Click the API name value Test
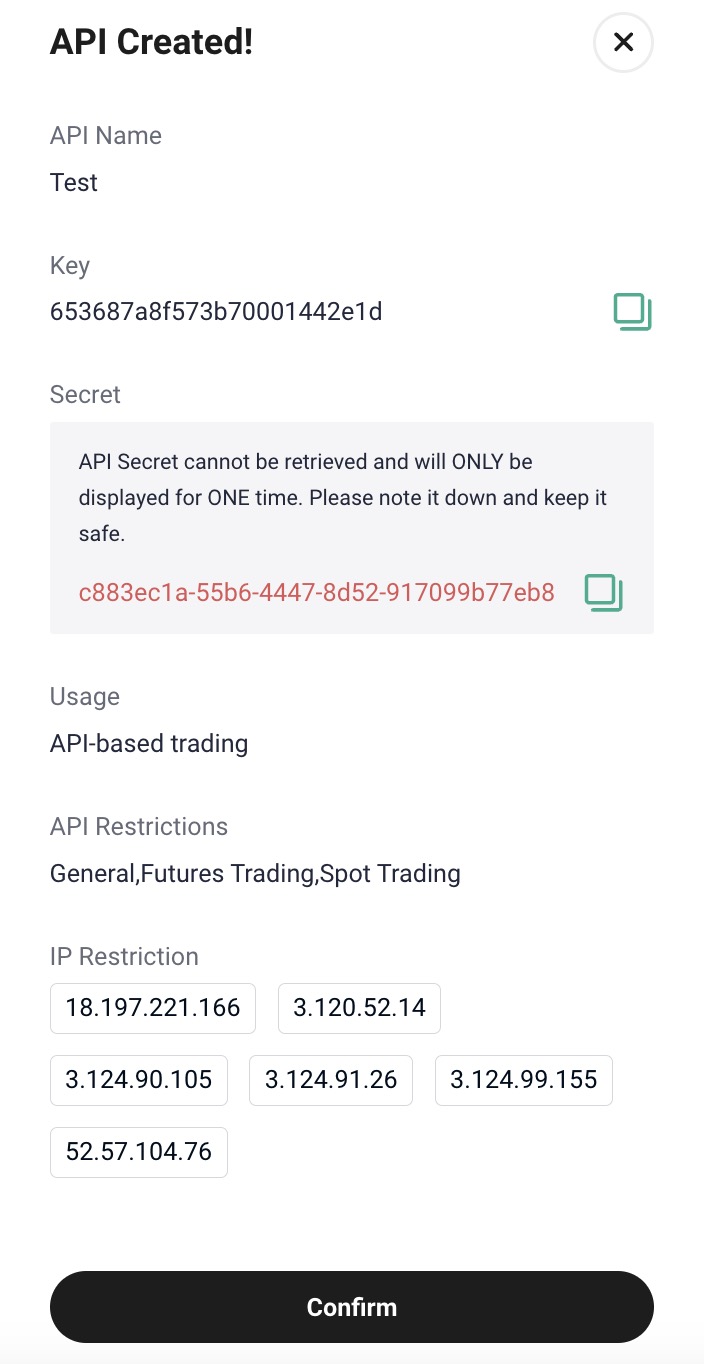The width and height of the screenshot is (704, 1364). click(x=74, y=183)
